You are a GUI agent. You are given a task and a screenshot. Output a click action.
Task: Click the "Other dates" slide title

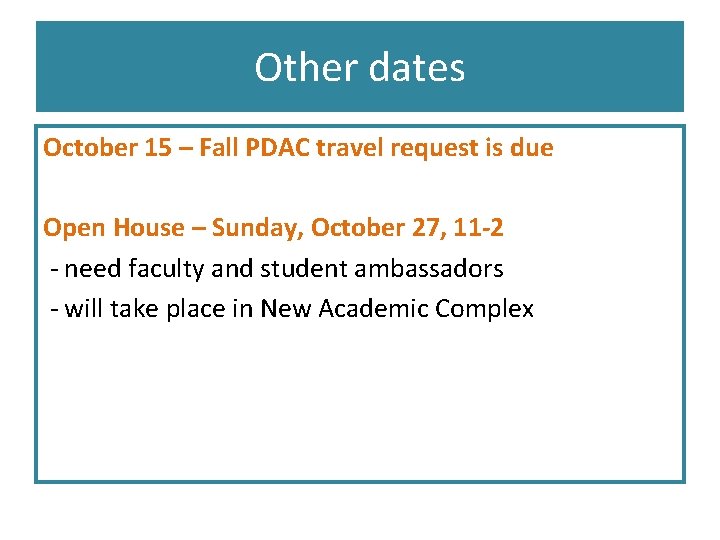pyautogui.click(x=359, y=68)
